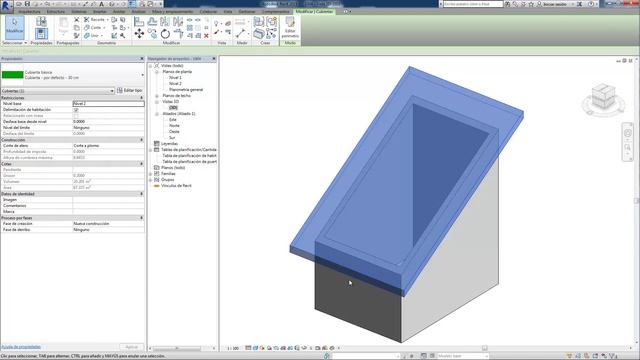Viewport: 640px width, 360px height.
Task: Select the Modificar arrow tool
Action: point(15,27)
